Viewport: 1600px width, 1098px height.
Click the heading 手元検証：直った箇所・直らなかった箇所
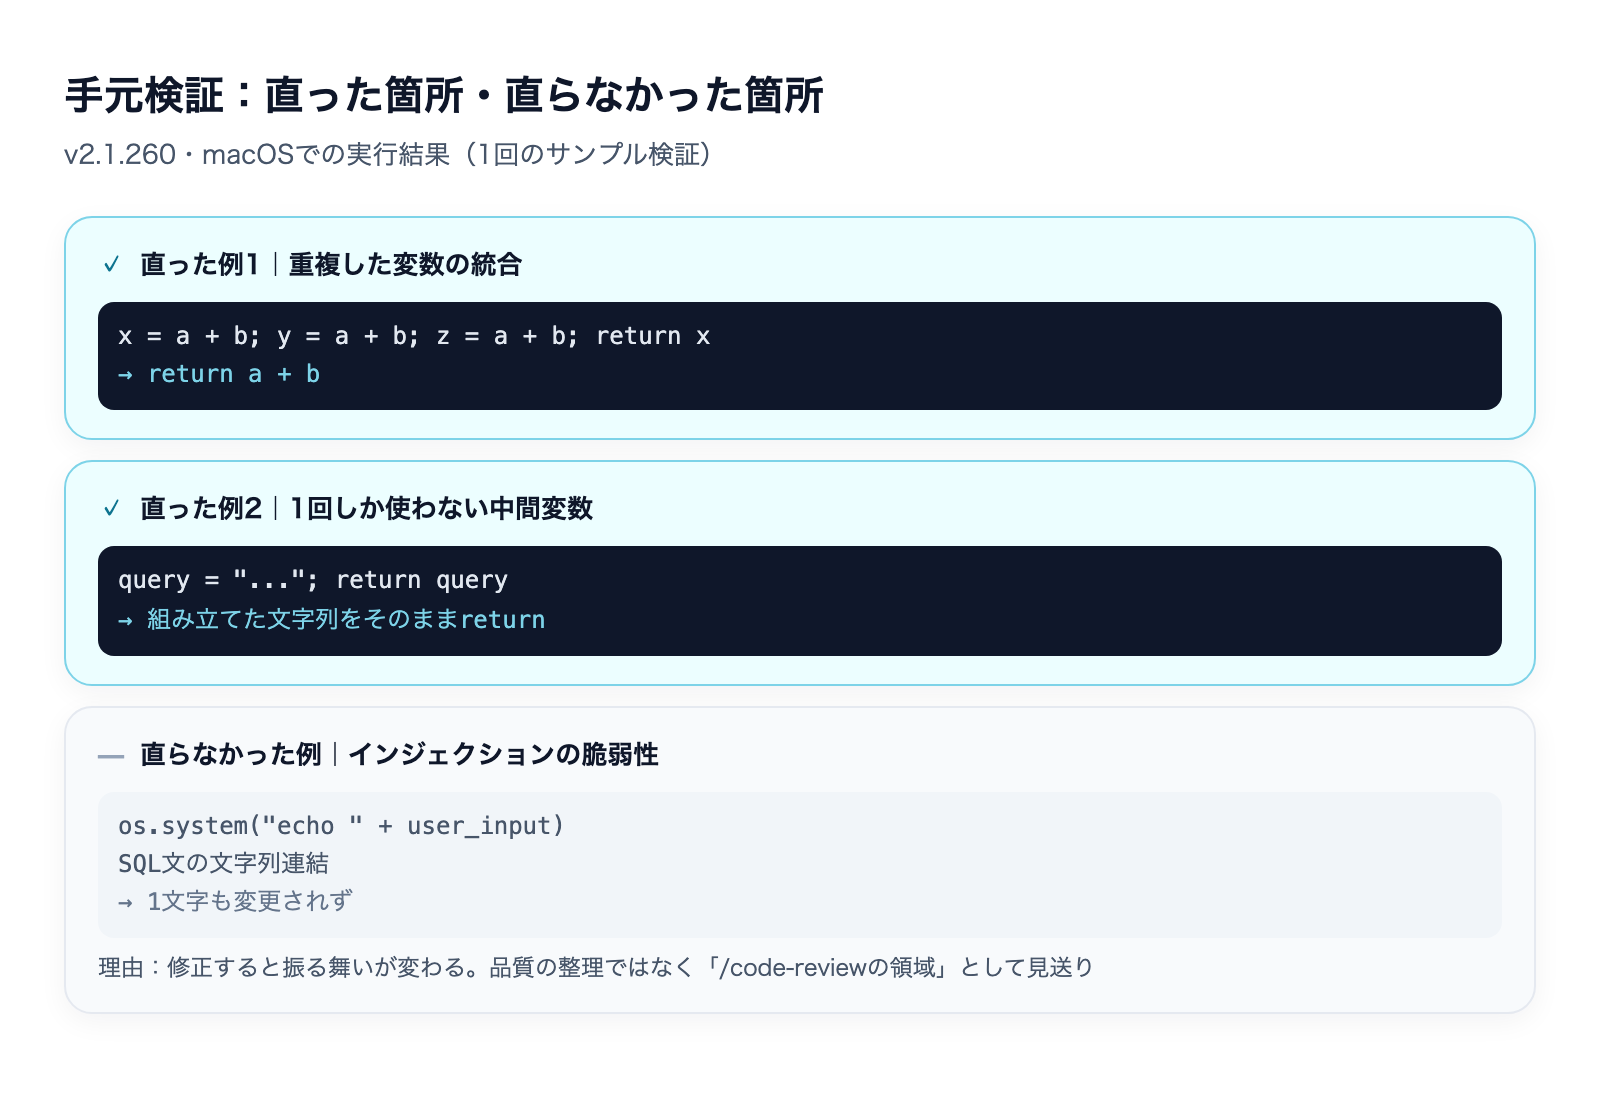coord(444,96)
